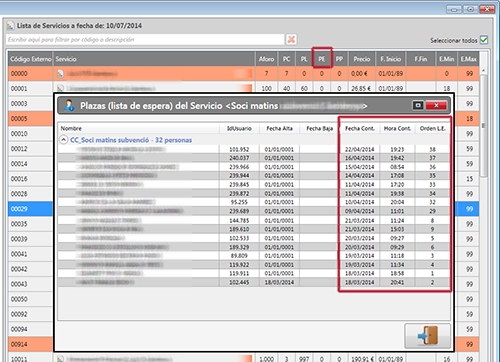Select waiting list user 144.785
500x362 pixels.
coord(254,220)
